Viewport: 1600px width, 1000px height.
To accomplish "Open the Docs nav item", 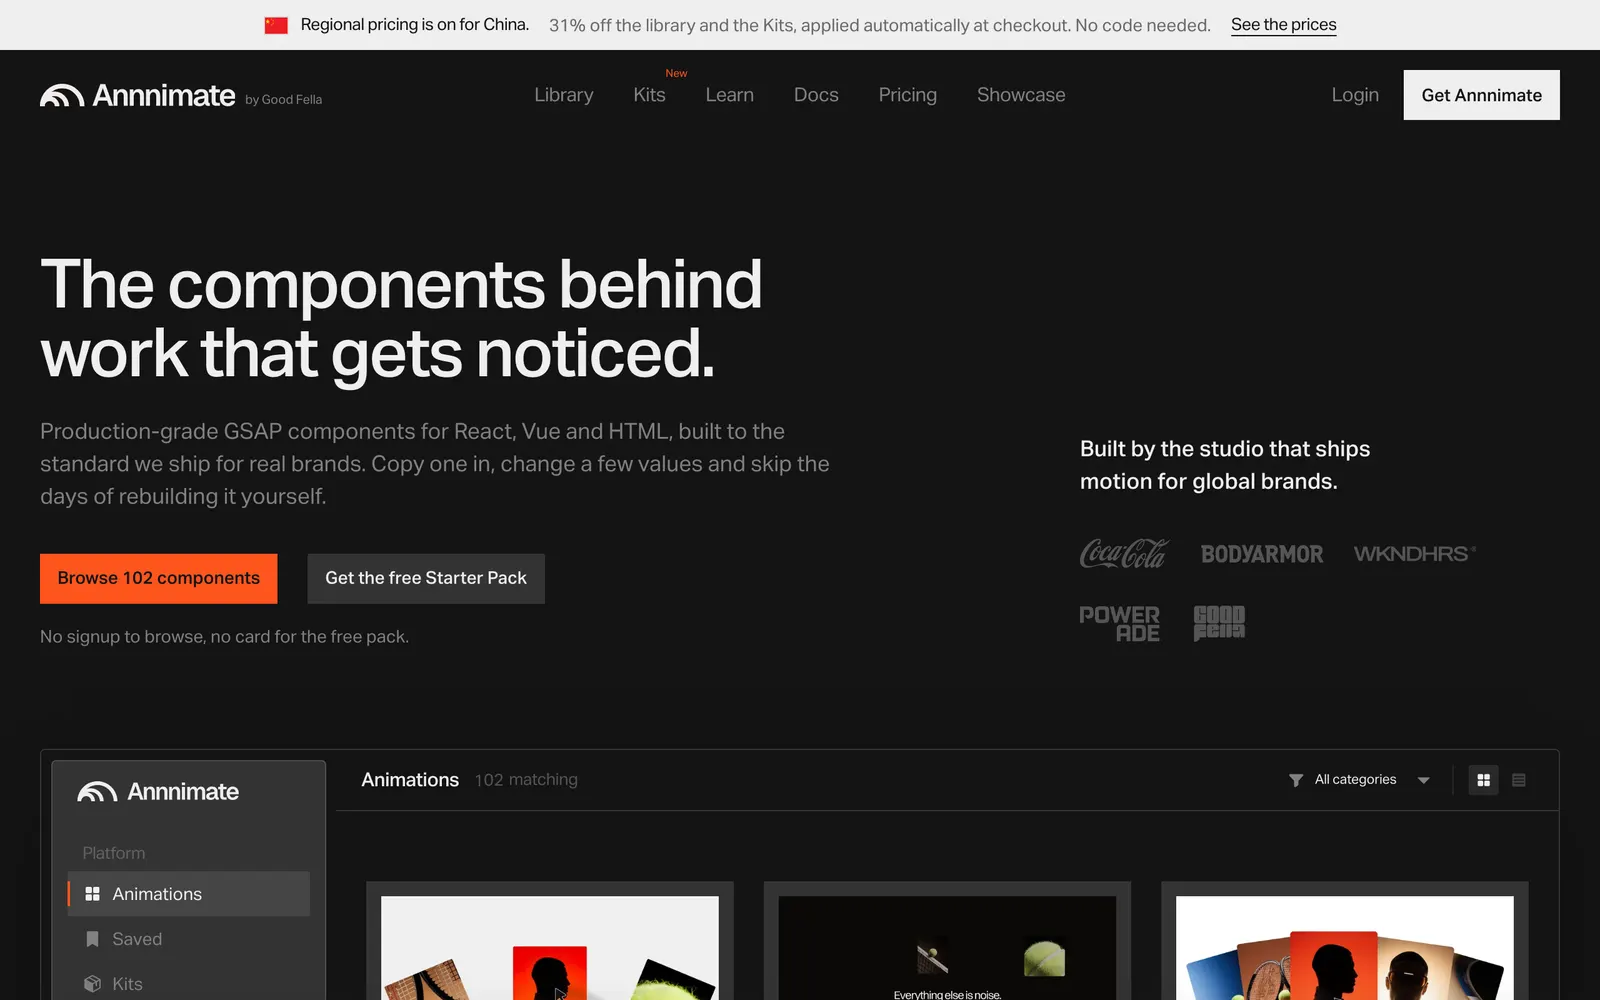I will 816,95.
